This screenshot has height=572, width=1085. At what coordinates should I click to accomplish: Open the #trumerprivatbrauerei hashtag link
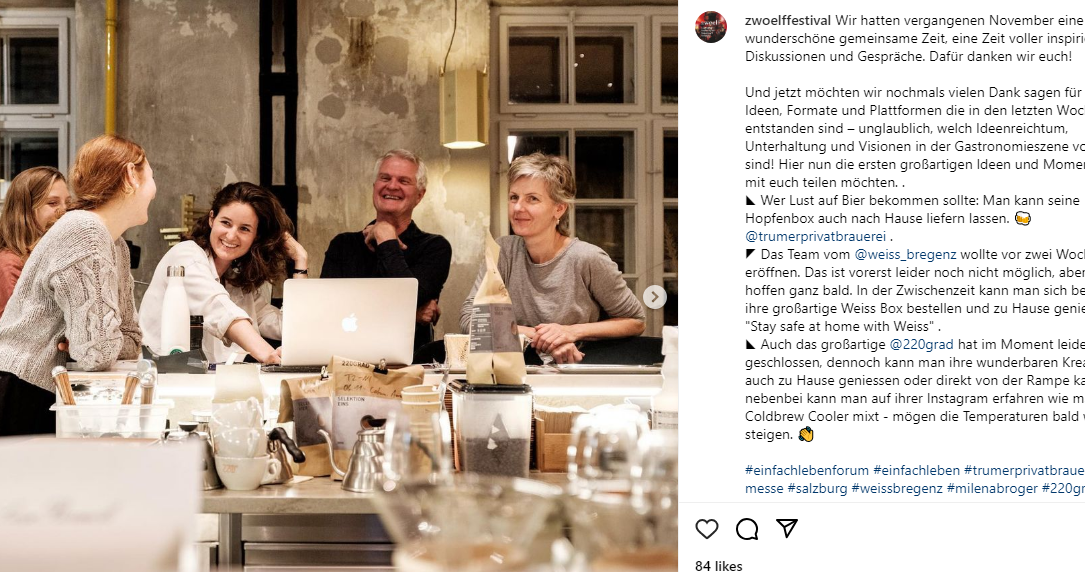pos(1024,470)
